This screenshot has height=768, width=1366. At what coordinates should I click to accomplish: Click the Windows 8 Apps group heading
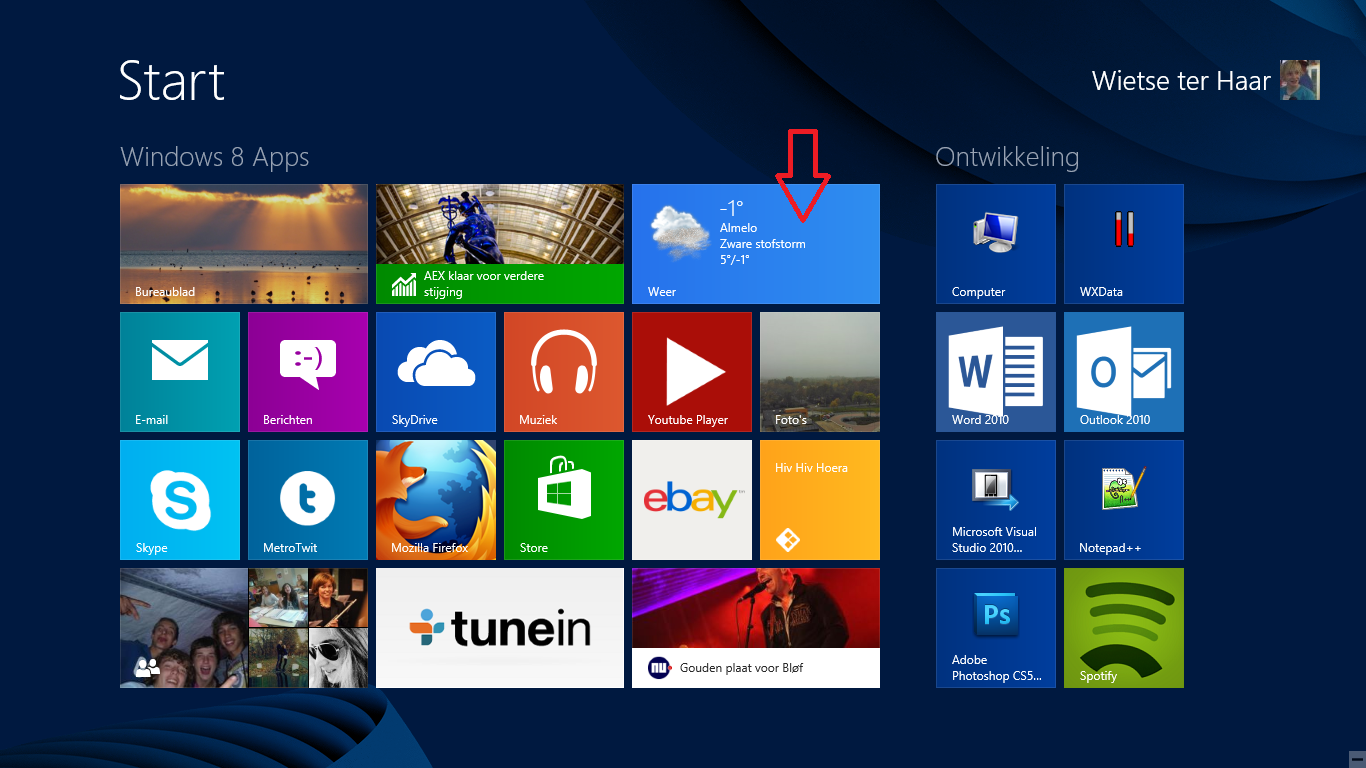tap(215, 158)
